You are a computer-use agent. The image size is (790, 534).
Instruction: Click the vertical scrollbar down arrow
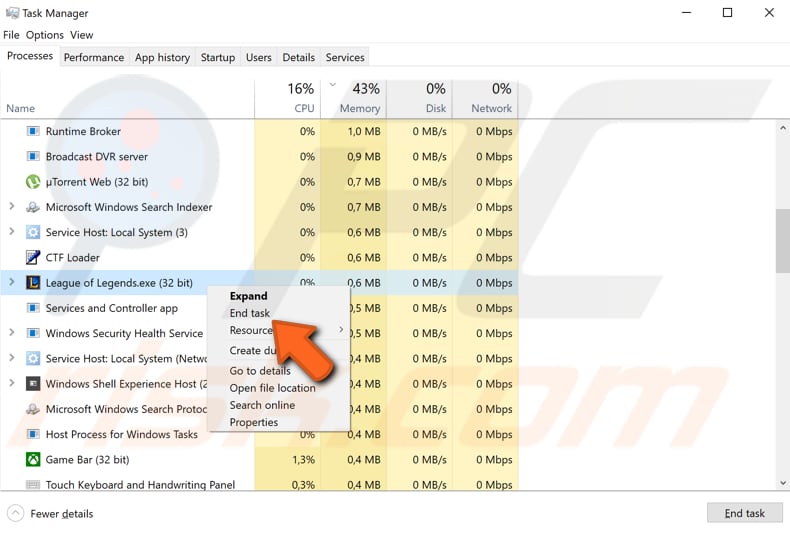point(783,483)
